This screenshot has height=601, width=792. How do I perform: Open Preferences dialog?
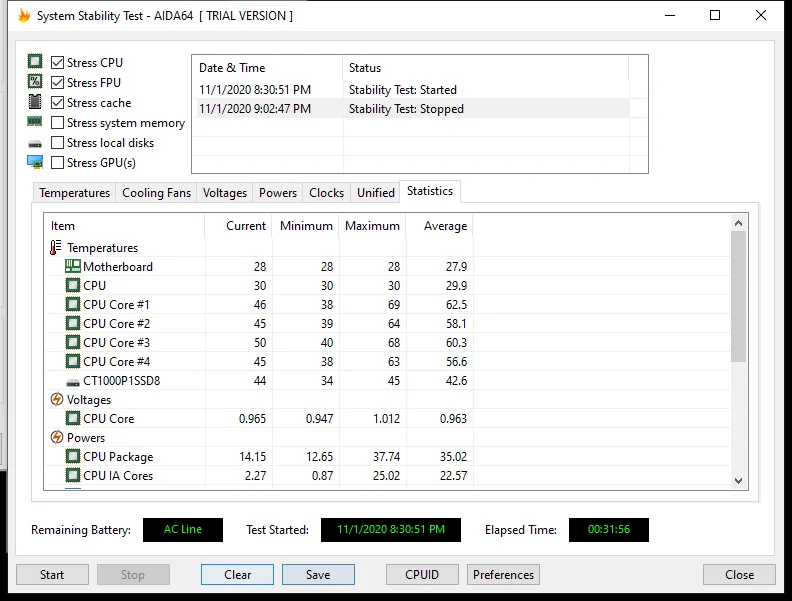(x=504, y=575)
